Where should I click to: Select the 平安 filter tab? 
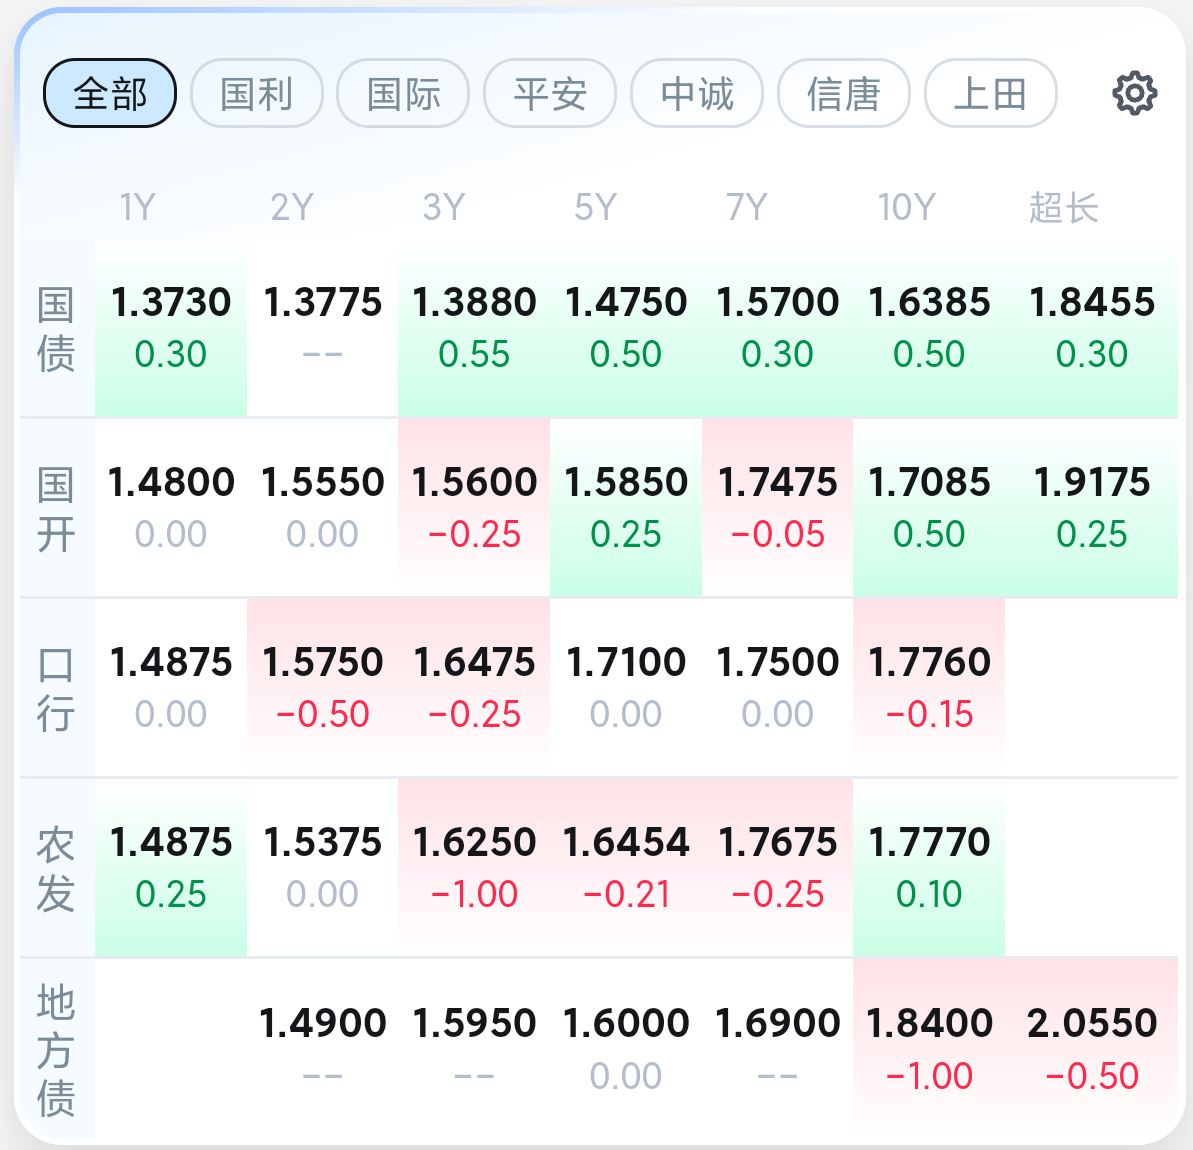[x=550, y=94]
